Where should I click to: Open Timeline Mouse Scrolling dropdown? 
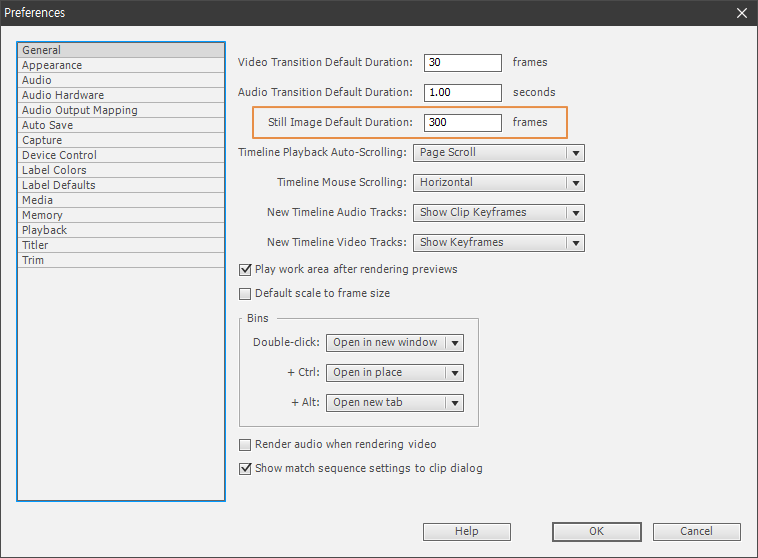pos(499,183)
